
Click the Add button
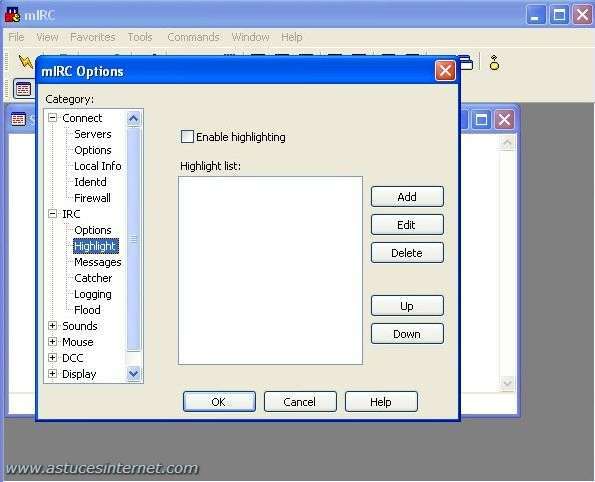tap(407, 197)
